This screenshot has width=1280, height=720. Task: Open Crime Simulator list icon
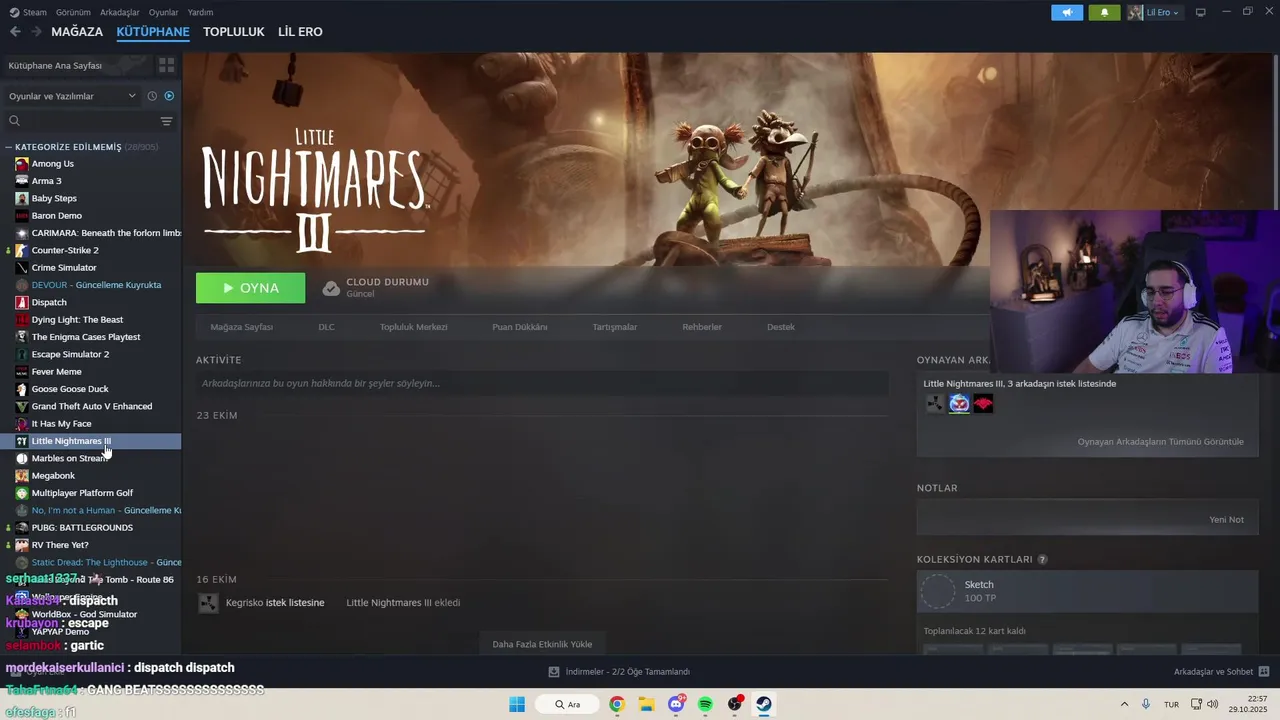[x=22, y=268]
